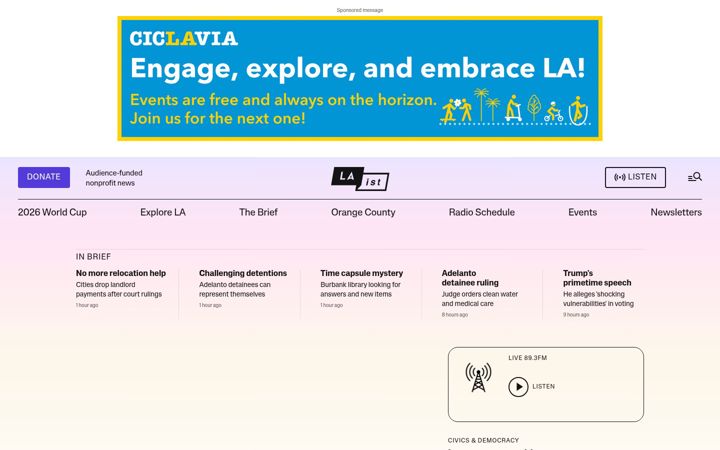This screenshot has width=720, height=450.
Task: Click 'Adelanto detainees can represent themselves' text
Action: [235, 289]
